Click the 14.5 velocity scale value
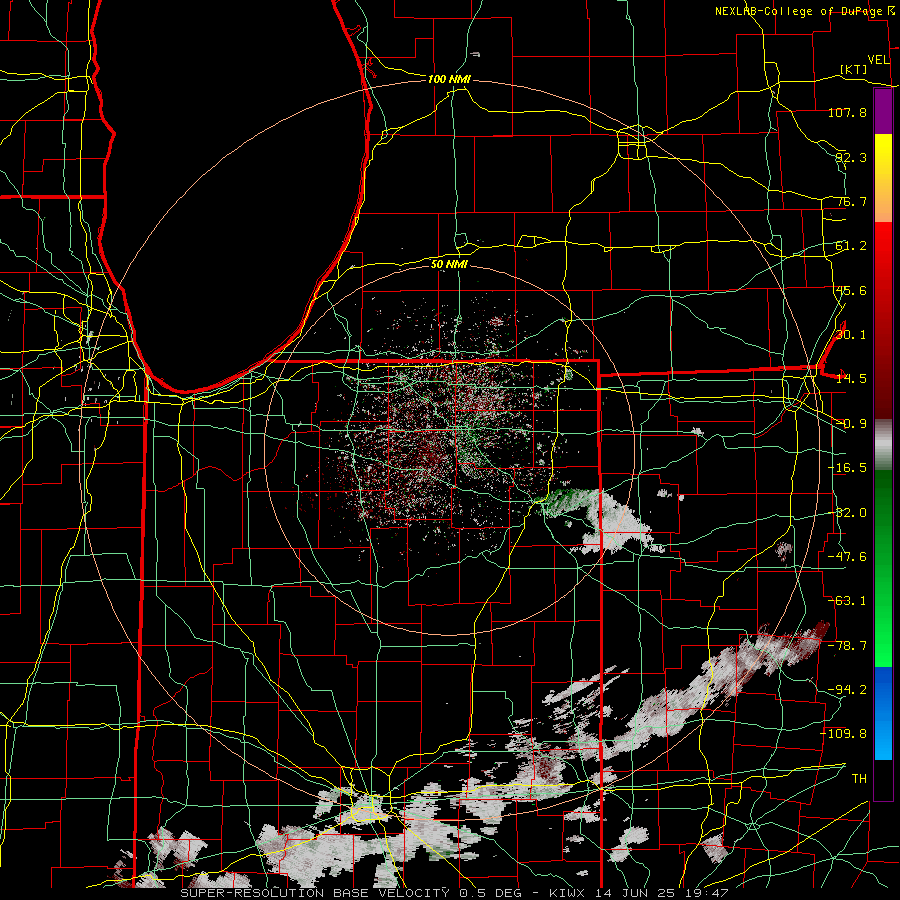 coord(851,379)
